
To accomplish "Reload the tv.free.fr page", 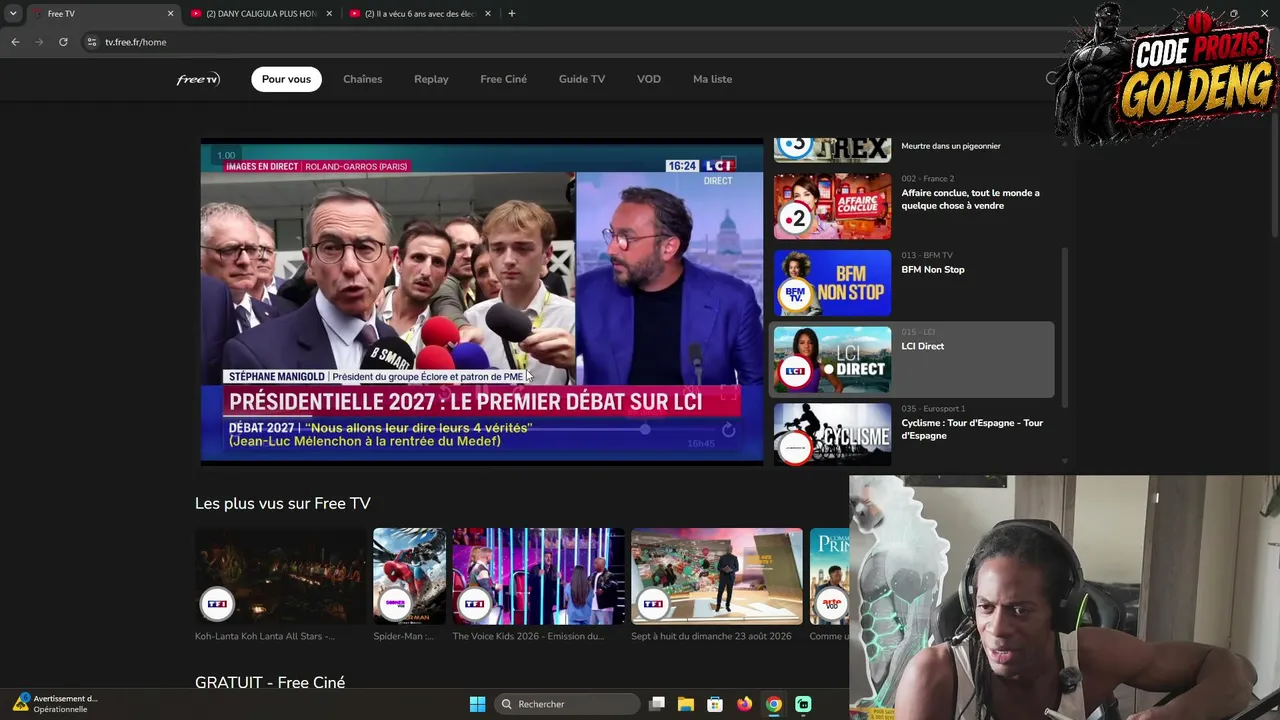I will [63, 42].
